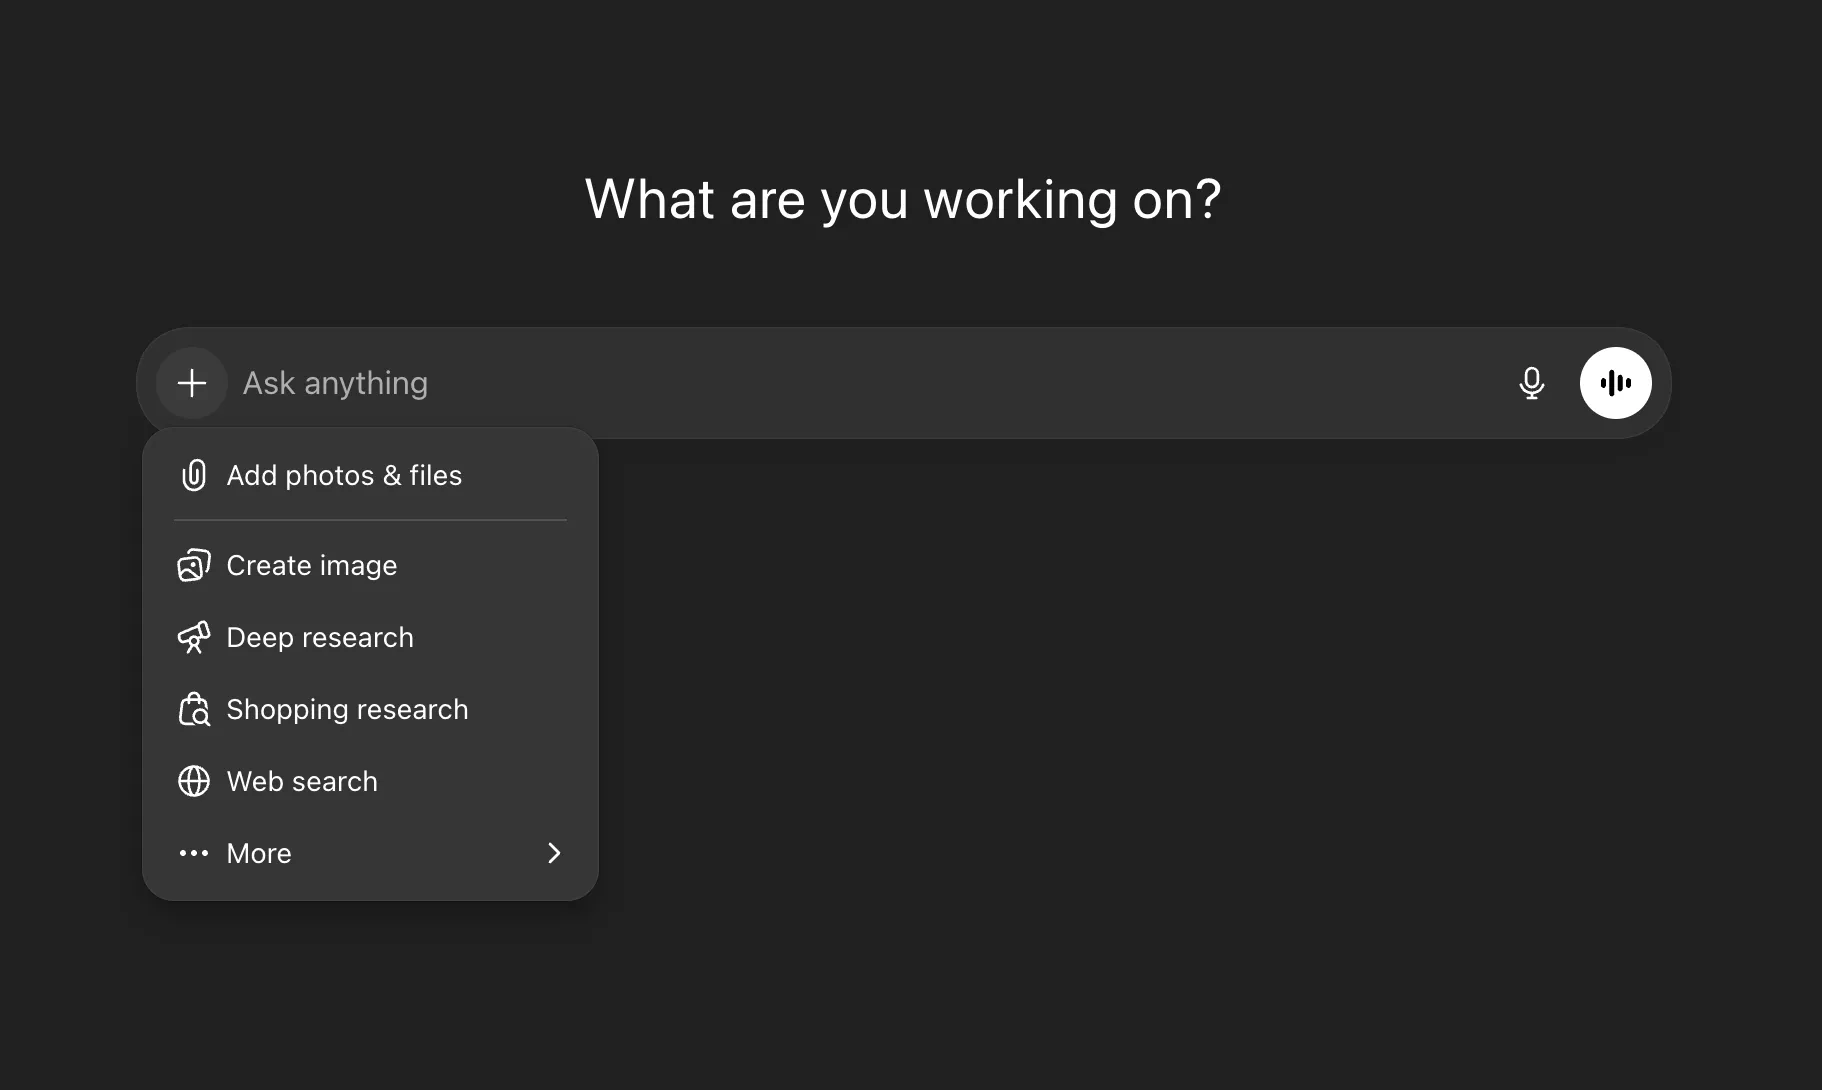Click the telescope icon beside Deep research

click(x=194, y=637)
